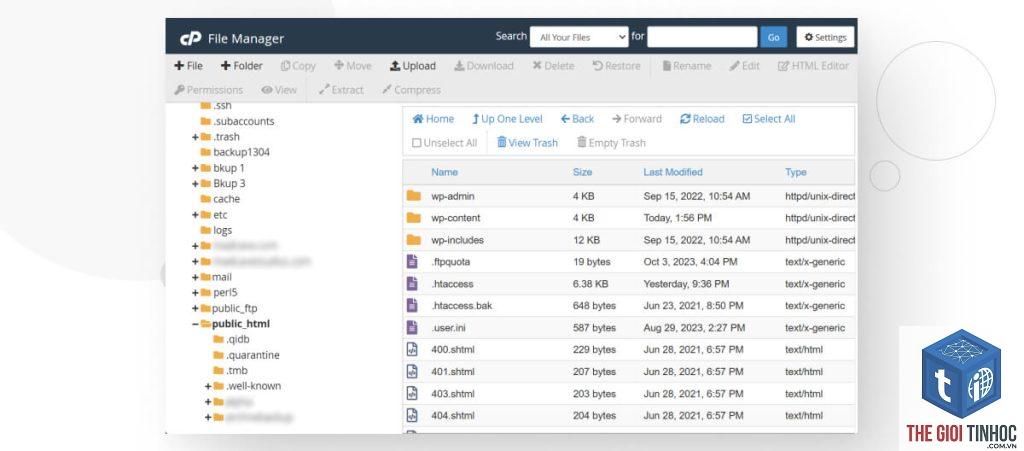
Task: Select .quarantine in the folder tree
Action: point(253,355)
